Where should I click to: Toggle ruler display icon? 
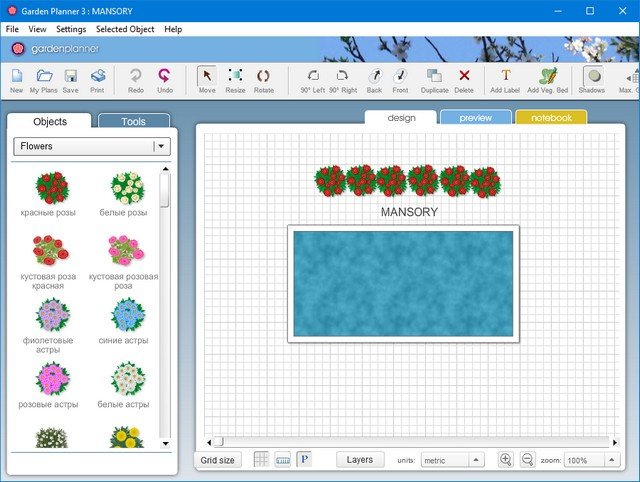(283, 460)
